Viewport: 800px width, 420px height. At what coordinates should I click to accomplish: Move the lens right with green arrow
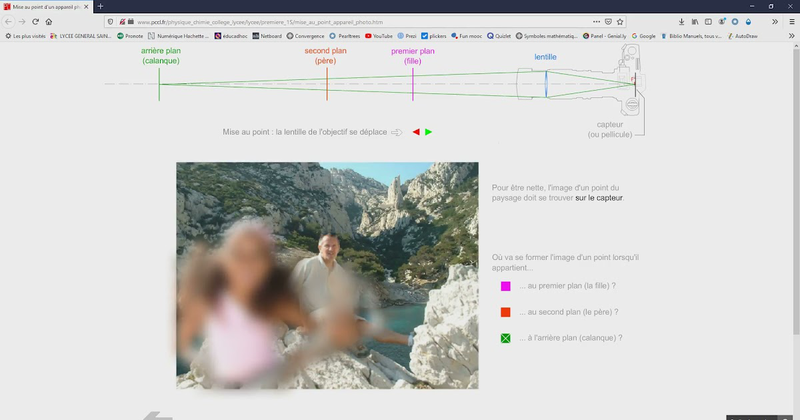[429, 132]
